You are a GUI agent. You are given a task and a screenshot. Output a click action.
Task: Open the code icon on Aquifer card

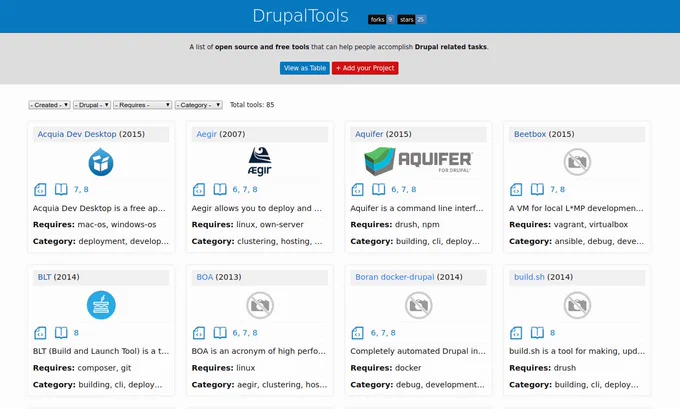(358, 190)
